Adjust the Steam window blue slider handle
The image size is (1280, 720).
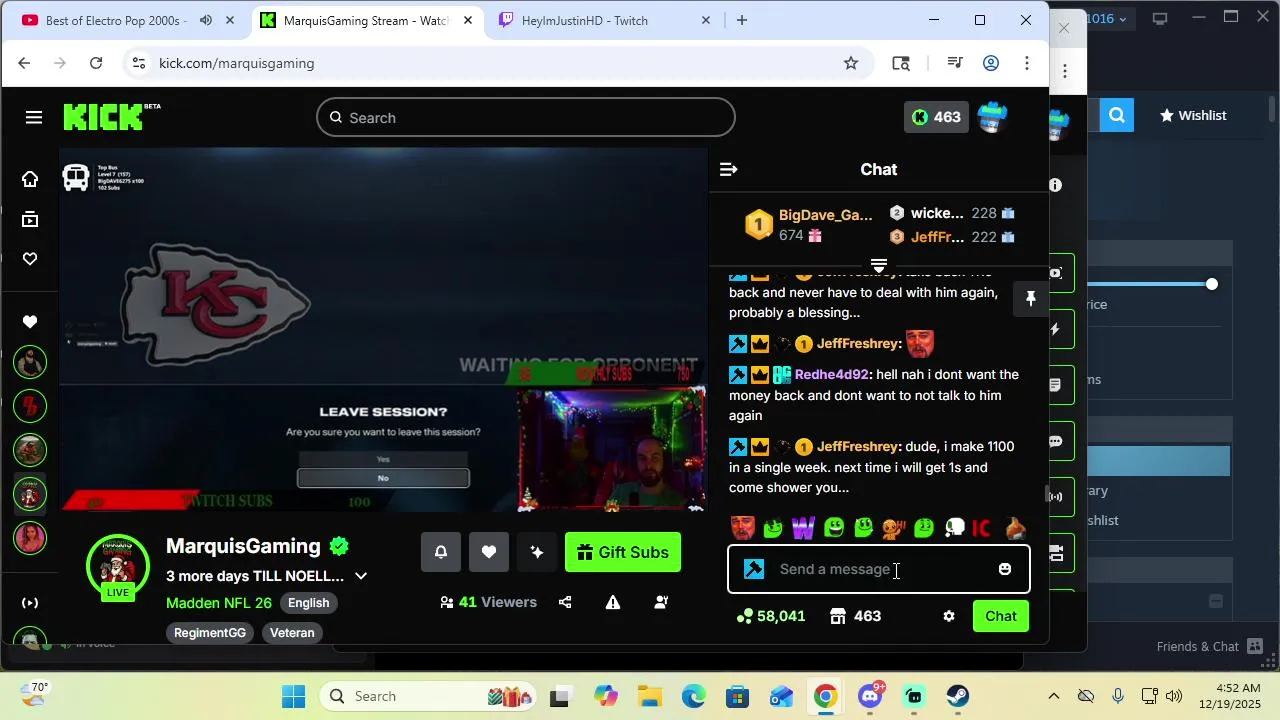(x=1212, y=284)
